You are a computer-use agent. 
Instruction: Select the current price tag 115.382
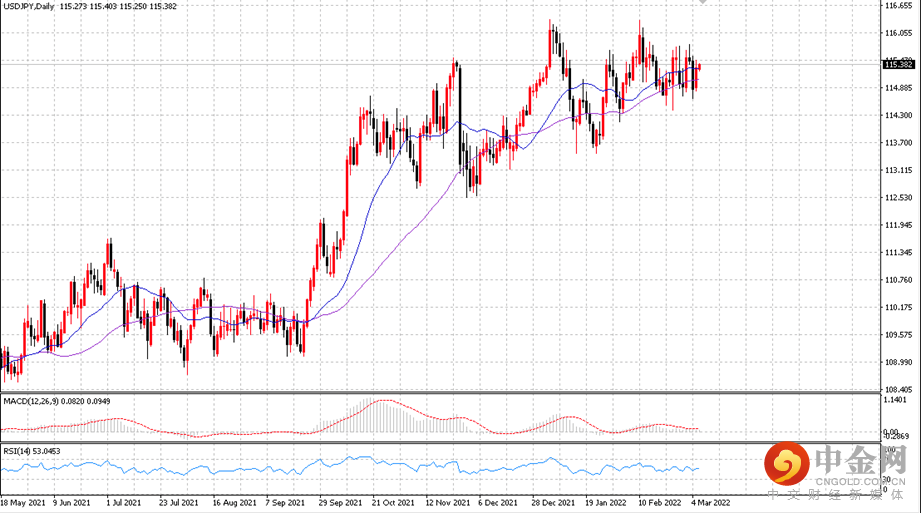click(x=899, y=65)
